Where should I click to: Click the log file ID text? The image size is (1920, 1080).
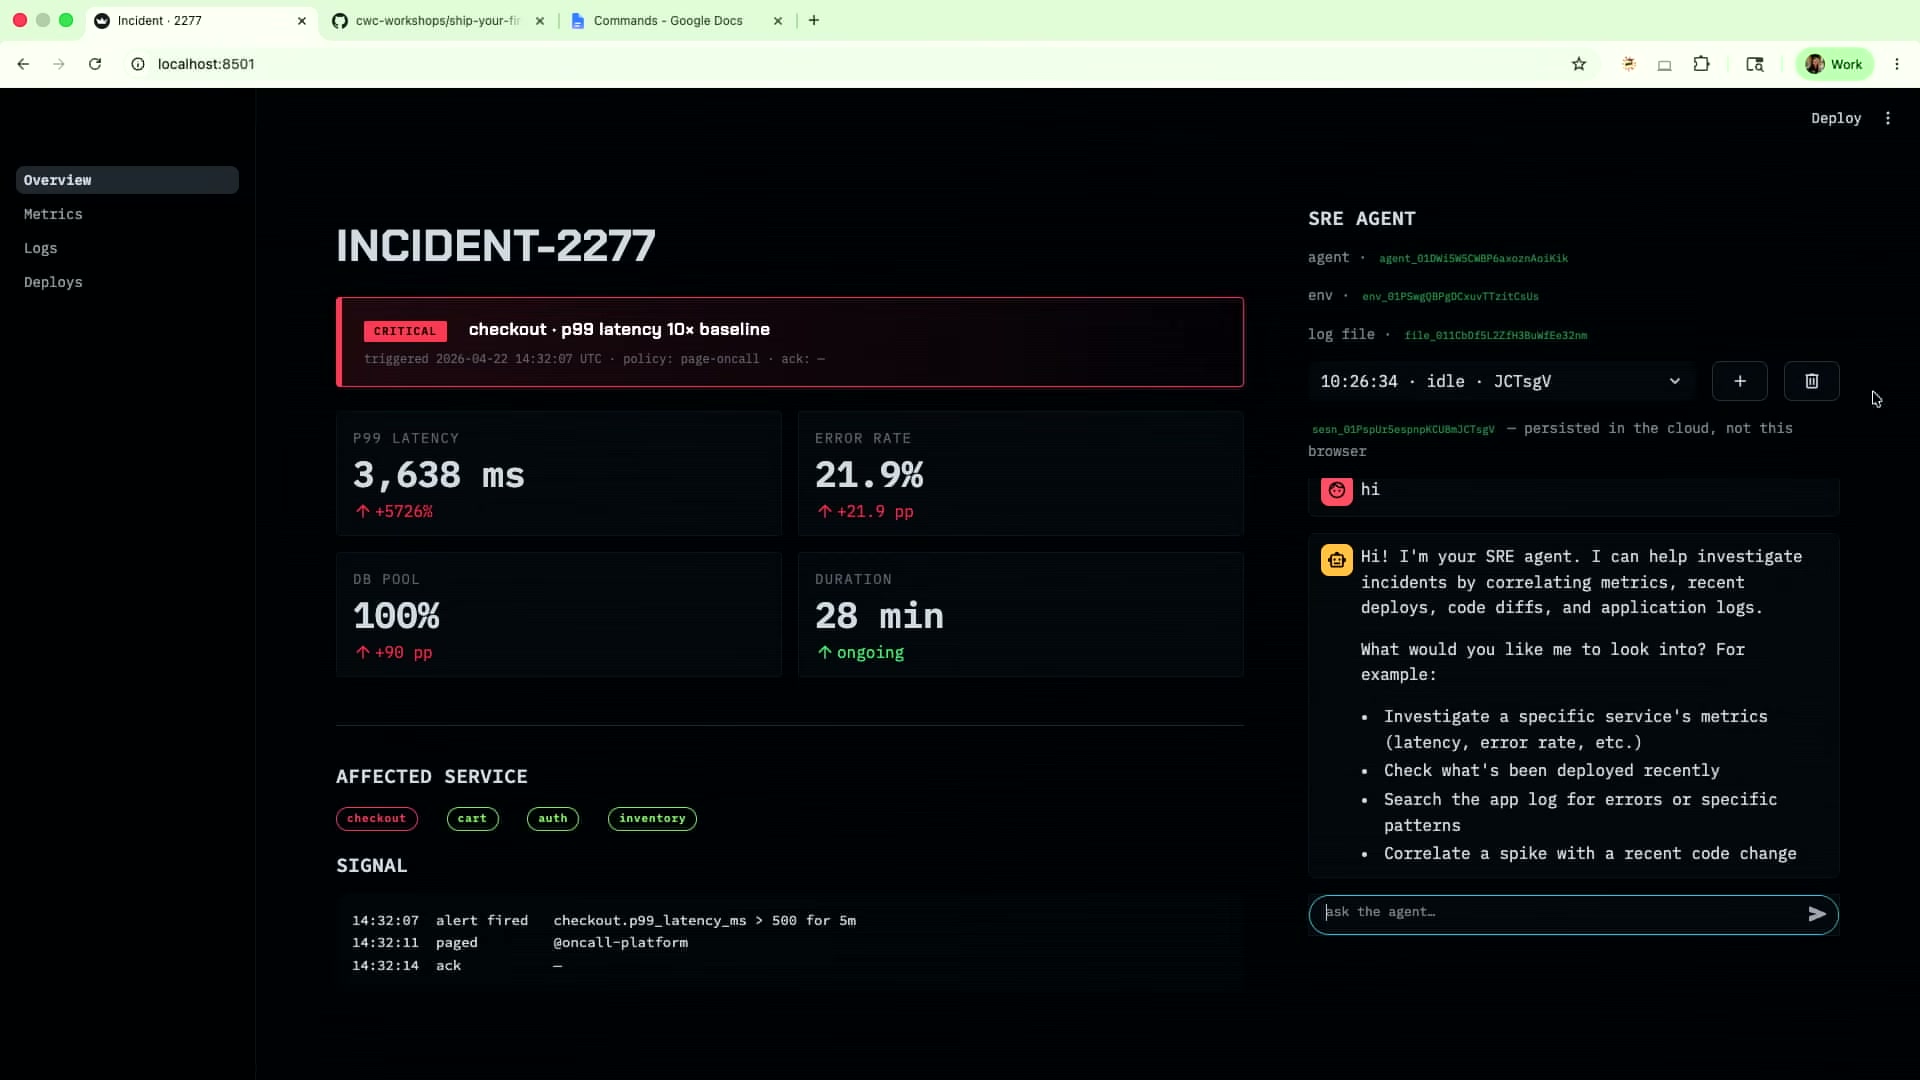1496,336
